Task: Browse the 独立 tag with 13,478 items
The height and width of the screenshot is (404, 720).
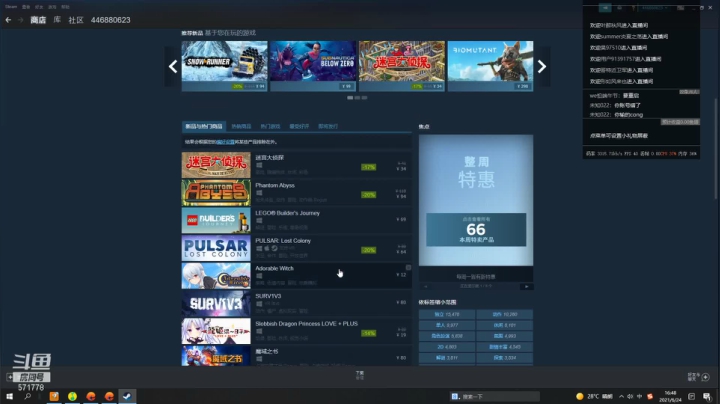Action: coord(447,314)
